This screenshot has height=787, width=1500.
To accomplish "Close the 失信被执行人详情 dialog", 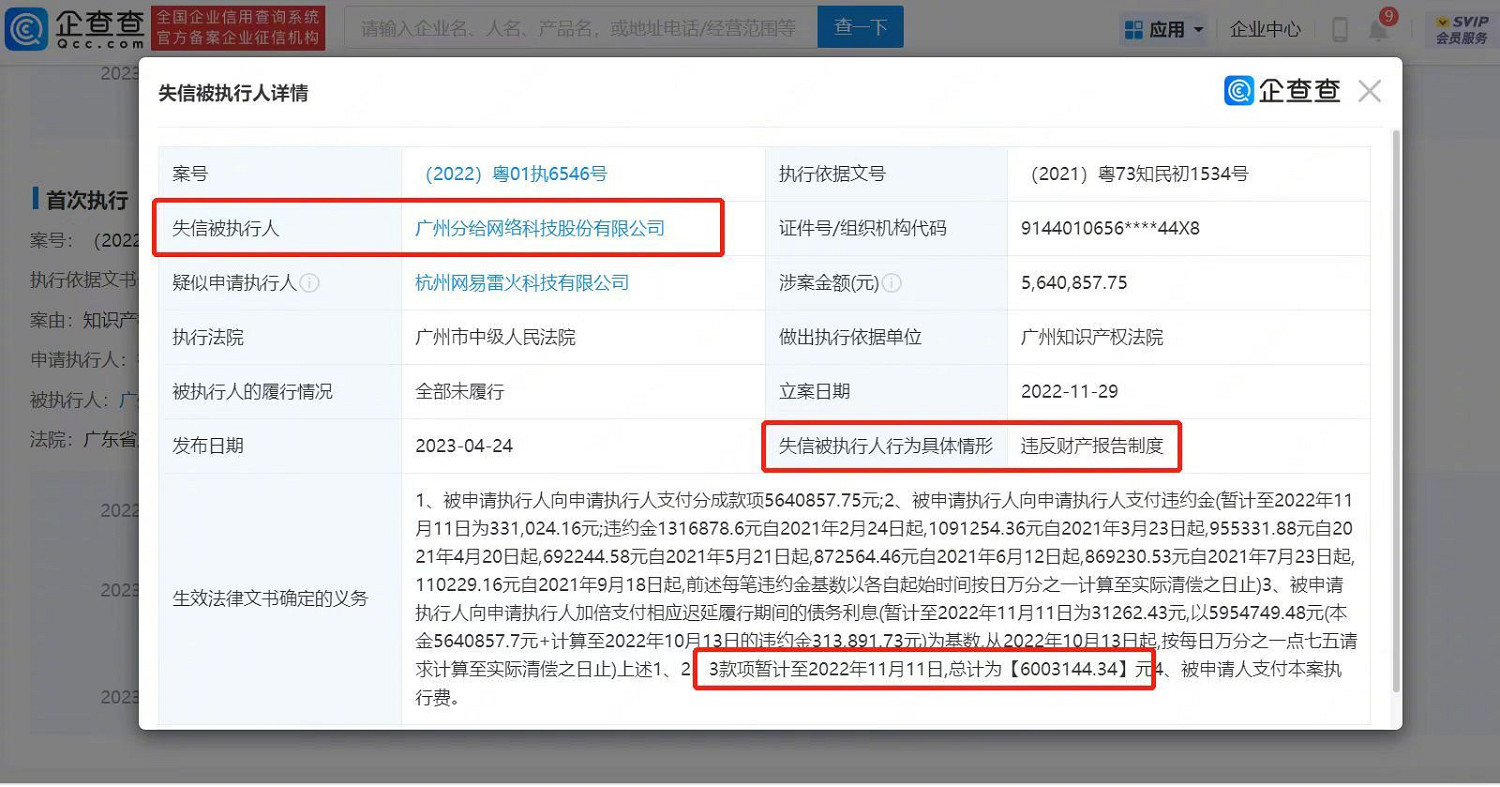I will pyautogui.click(x=1369, y=92).
